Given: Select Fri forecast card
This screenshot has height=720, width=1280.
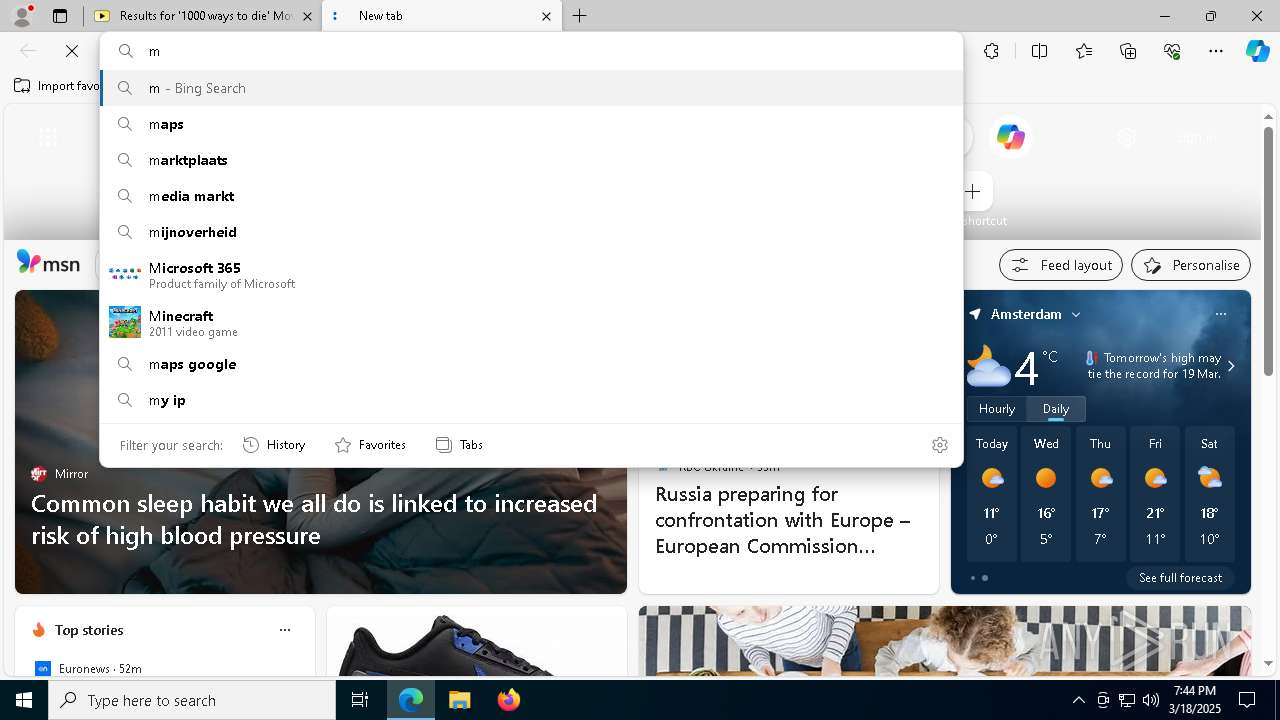Looking at the screenshot, I should tap(1155, 494).
